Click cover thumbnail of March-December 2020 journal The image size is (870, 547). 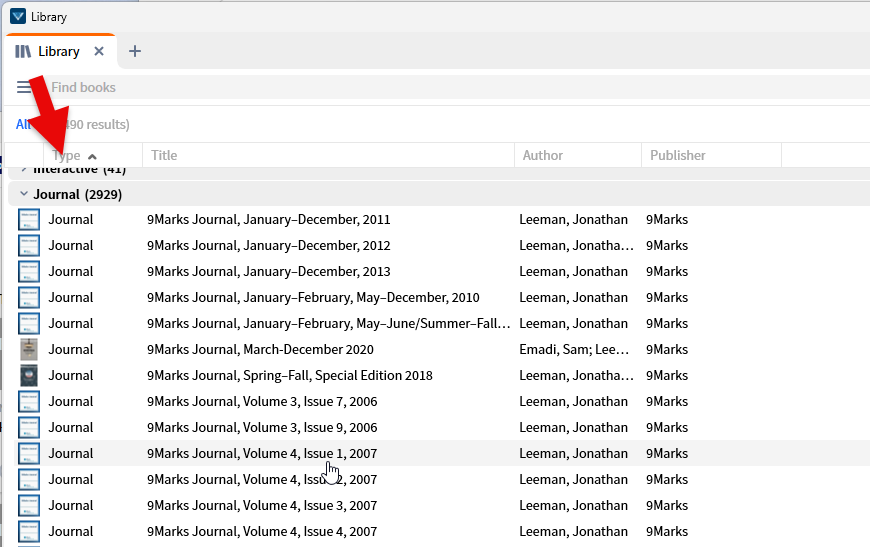click(29, 350)
